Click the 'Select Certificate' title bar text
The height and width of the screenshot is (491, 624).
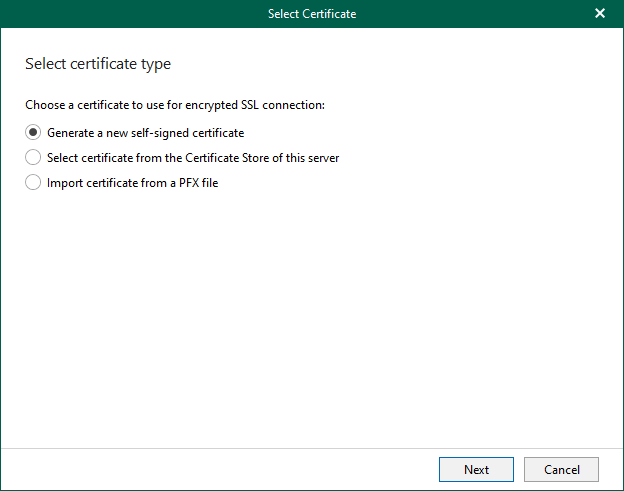(312, 14)
